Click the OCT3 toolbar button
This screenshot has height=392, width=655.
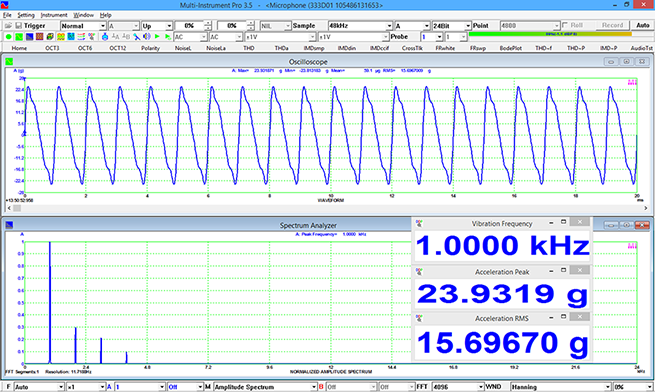(x=52, y=48)
